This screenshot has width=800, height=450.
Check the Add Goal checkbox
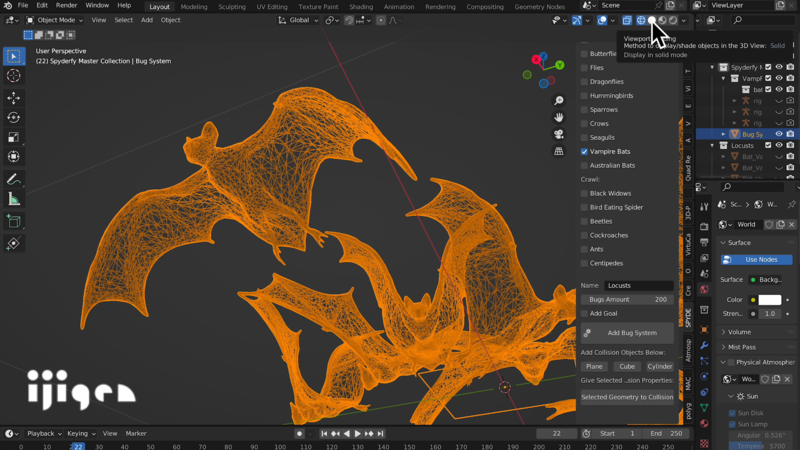(x=584, y=313)
